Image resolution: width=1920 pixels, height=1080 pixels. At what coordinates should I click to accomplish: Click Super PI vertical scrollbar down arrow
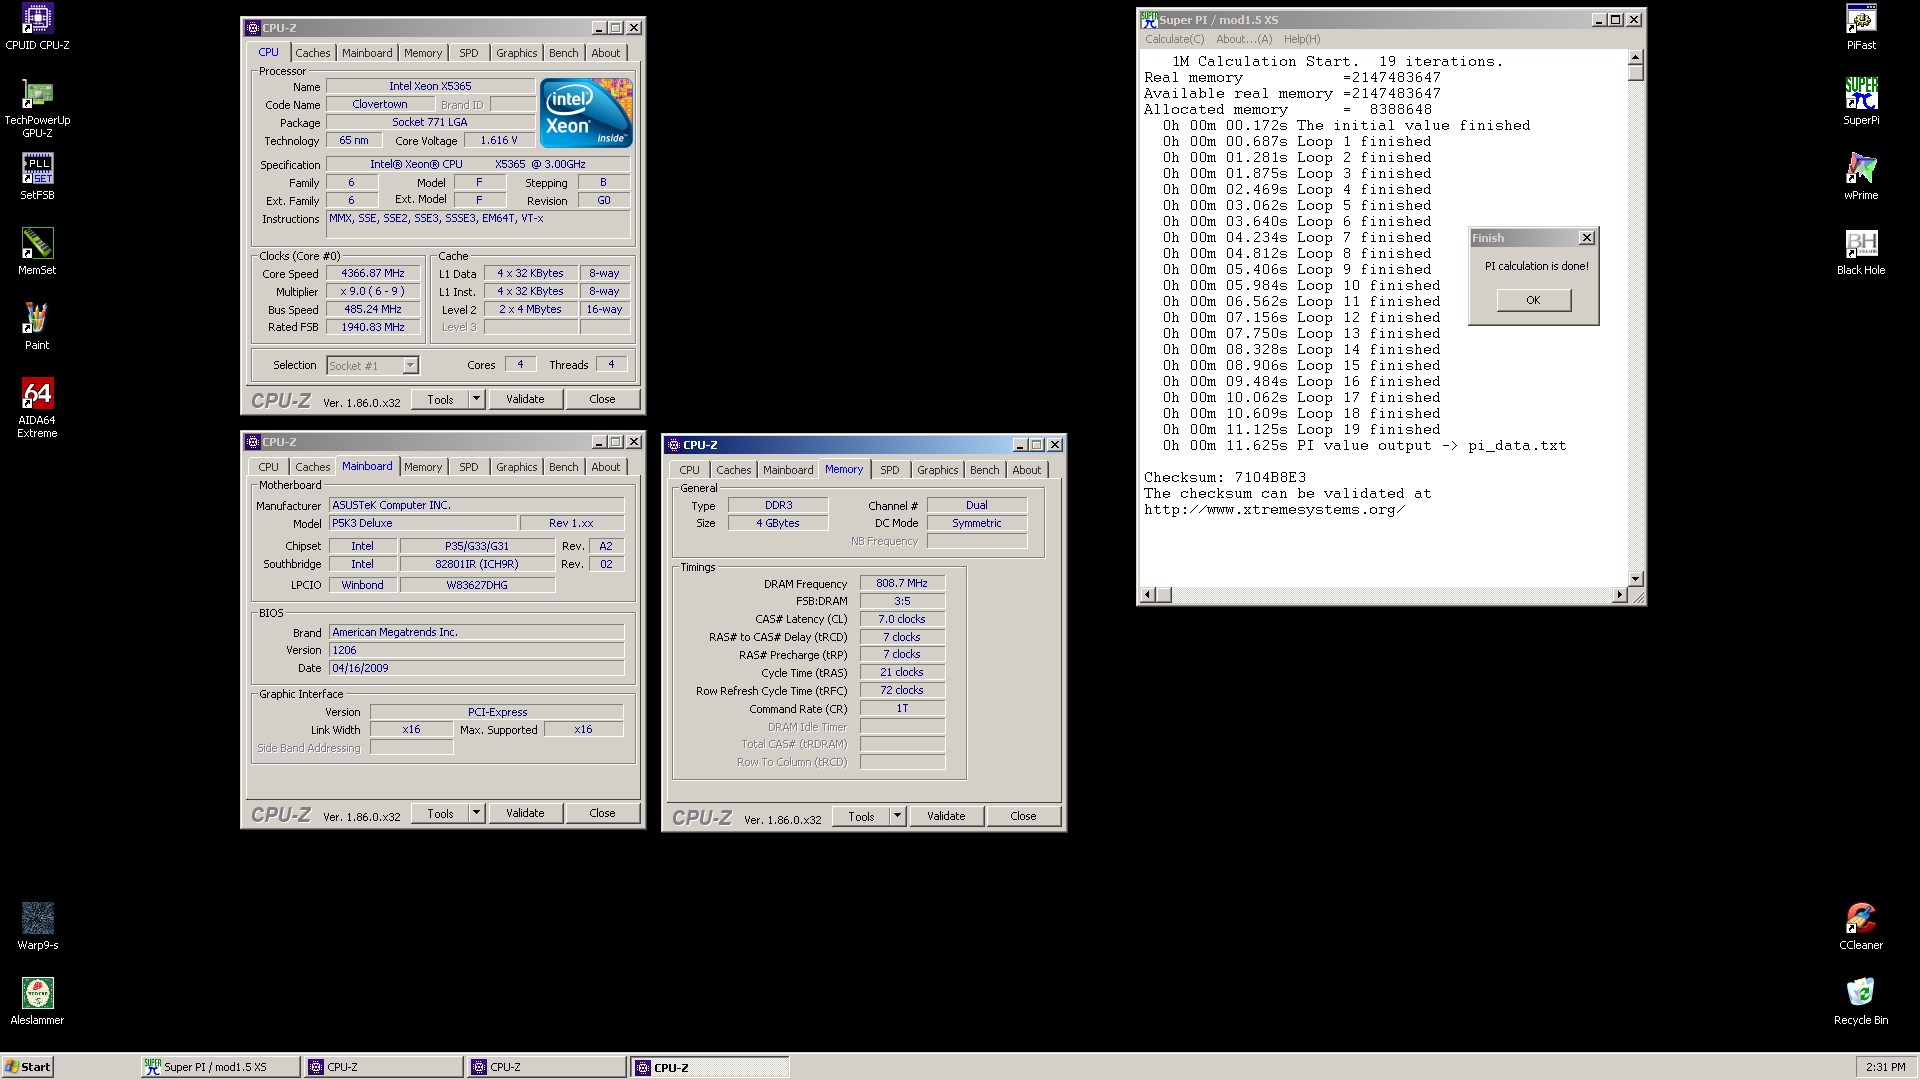[x=1636, y=579]
